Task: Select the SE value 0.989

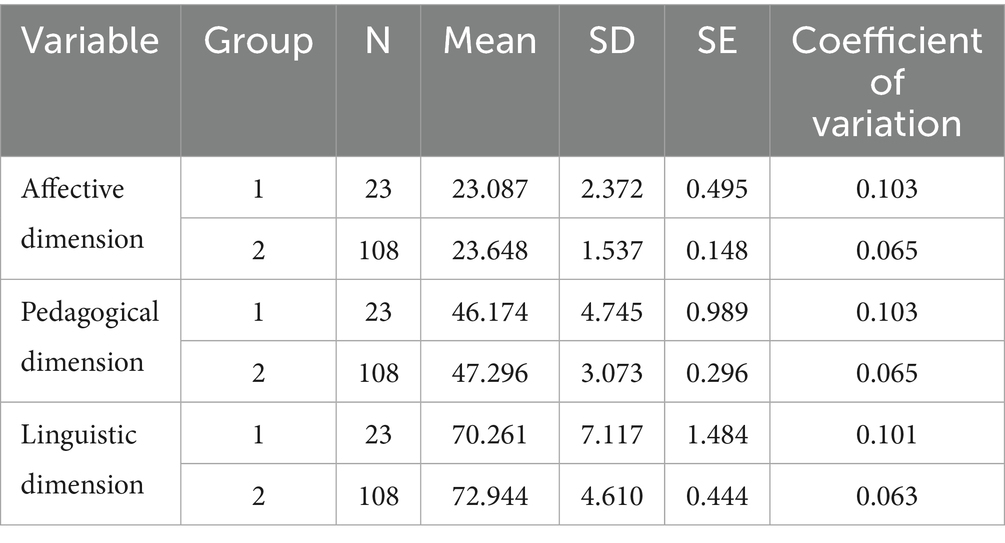Action: pyautogui.click(x=716, y=312)
